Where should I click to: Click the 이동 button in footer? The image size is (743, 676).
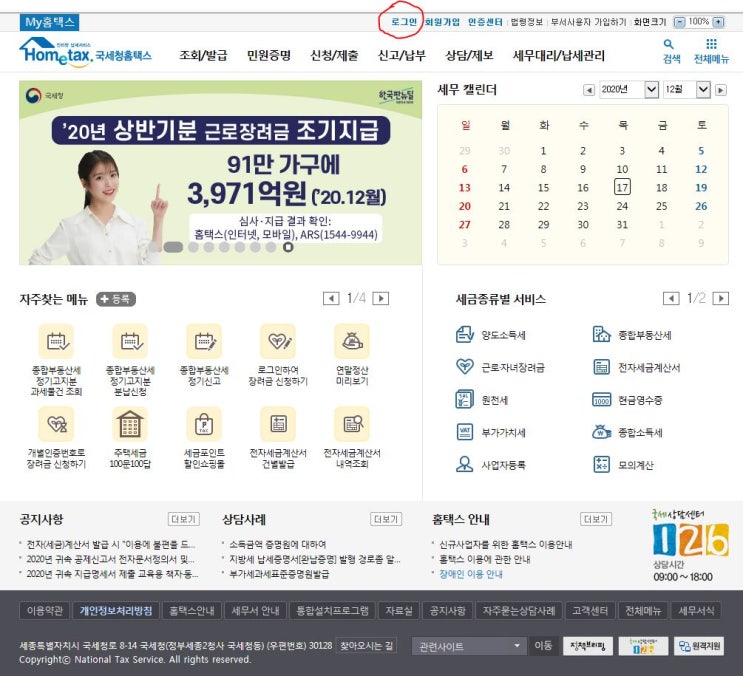544,646
